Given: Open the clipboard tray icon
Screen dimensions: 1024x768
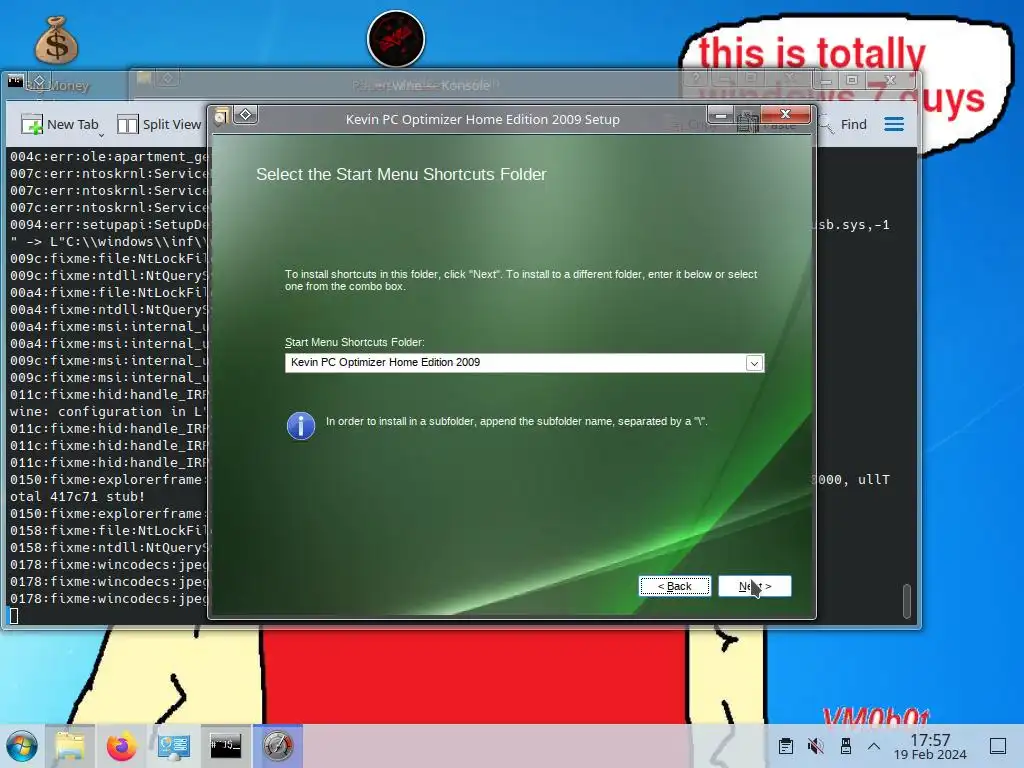Looking at the screenshot, I should [786, 746].
